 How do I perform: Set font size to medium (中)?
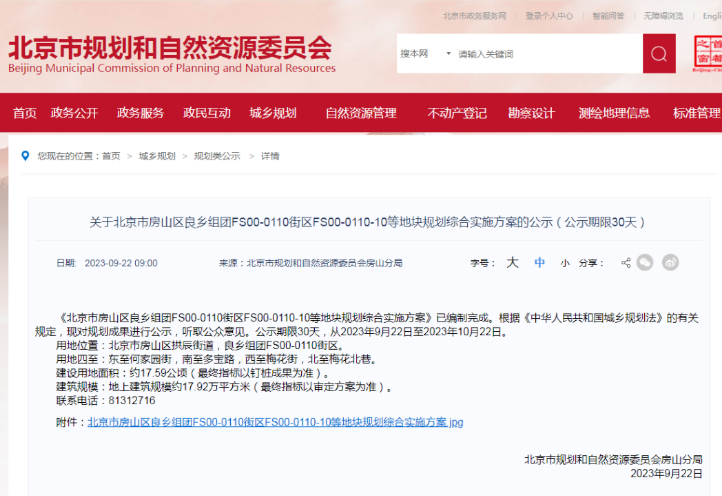tap(540, 263)
